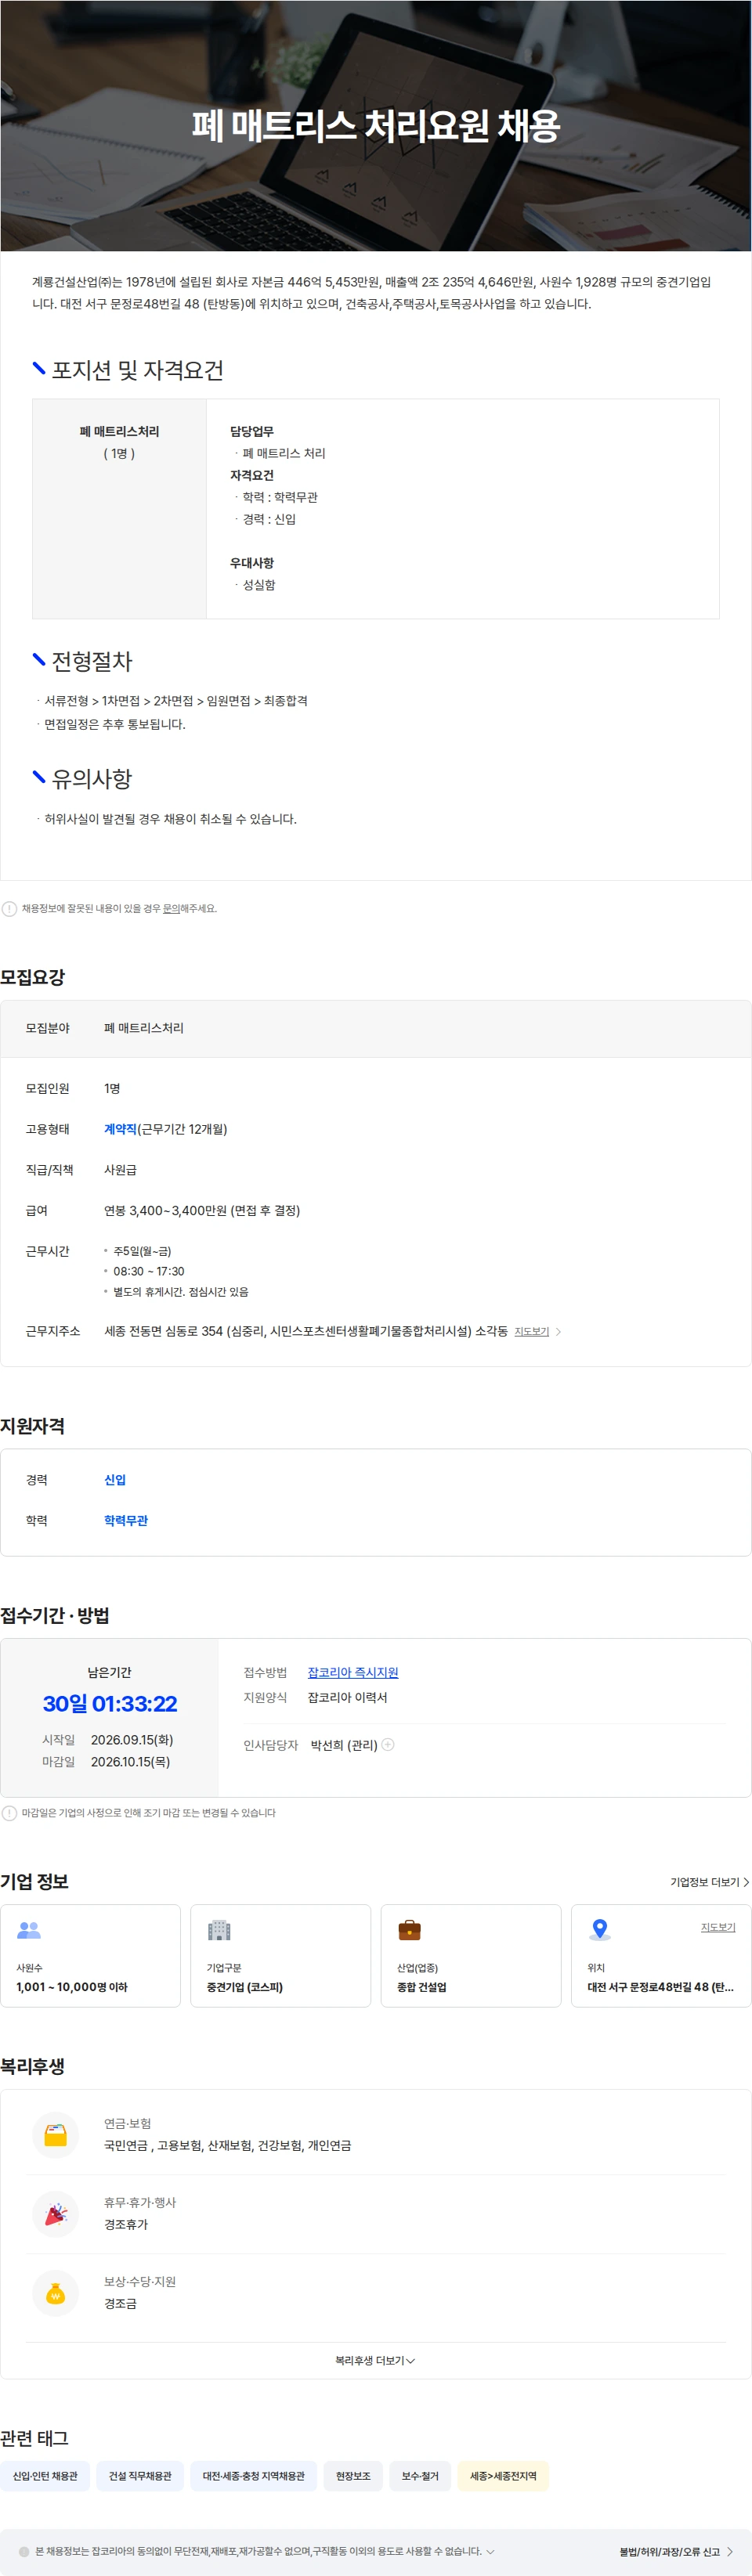
Task: Click the 잡코리아 이력서 application form text
Action: coord(347,1698)
